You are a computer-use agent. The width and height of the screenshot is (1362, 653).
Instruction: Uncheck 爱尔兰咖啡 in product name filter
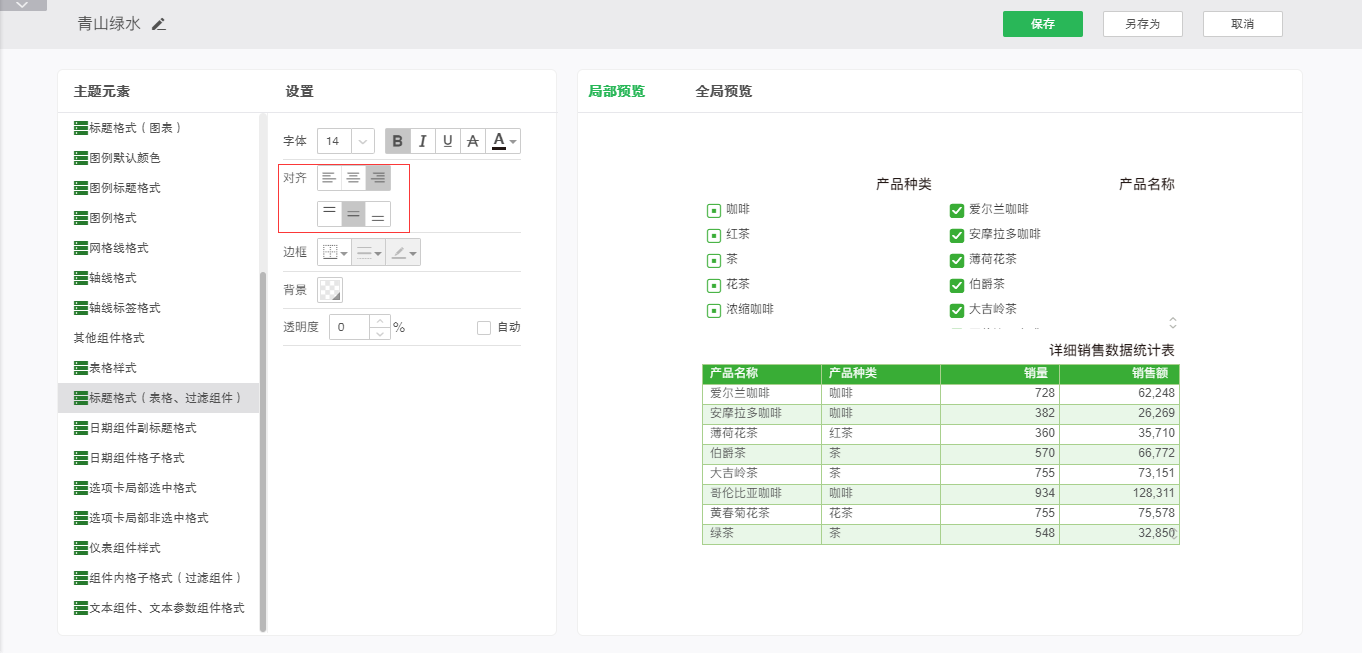pyautogui.click(x=957, y=210)
